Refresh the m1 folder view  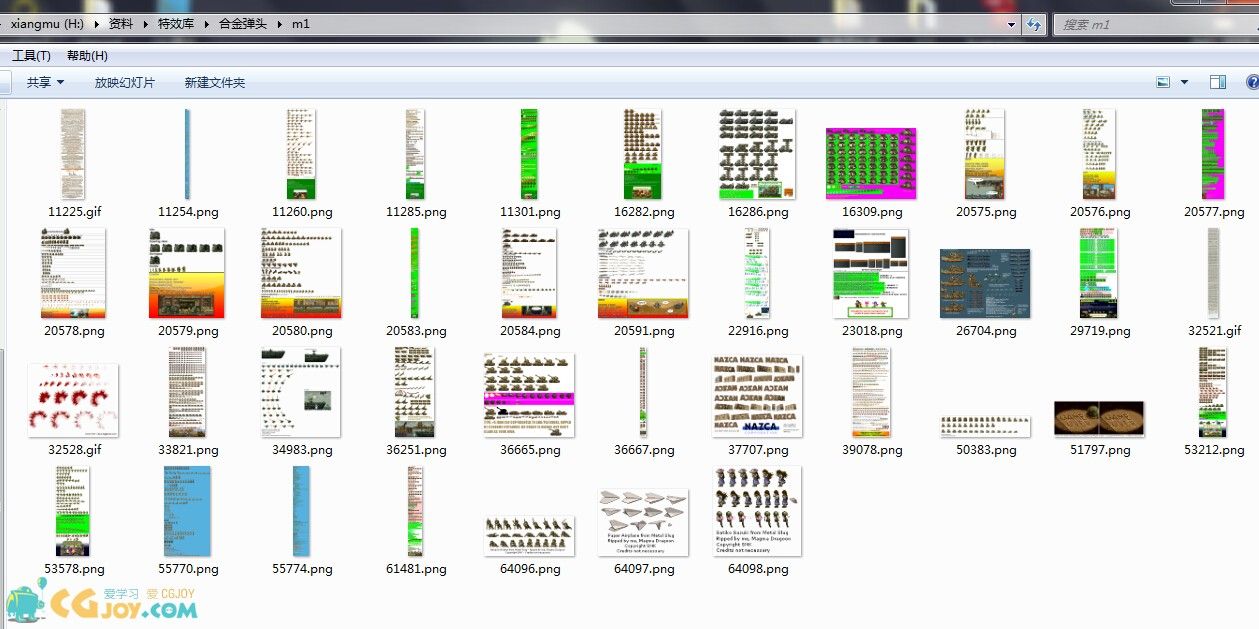pyautogui.click(x=1034, y=24)
